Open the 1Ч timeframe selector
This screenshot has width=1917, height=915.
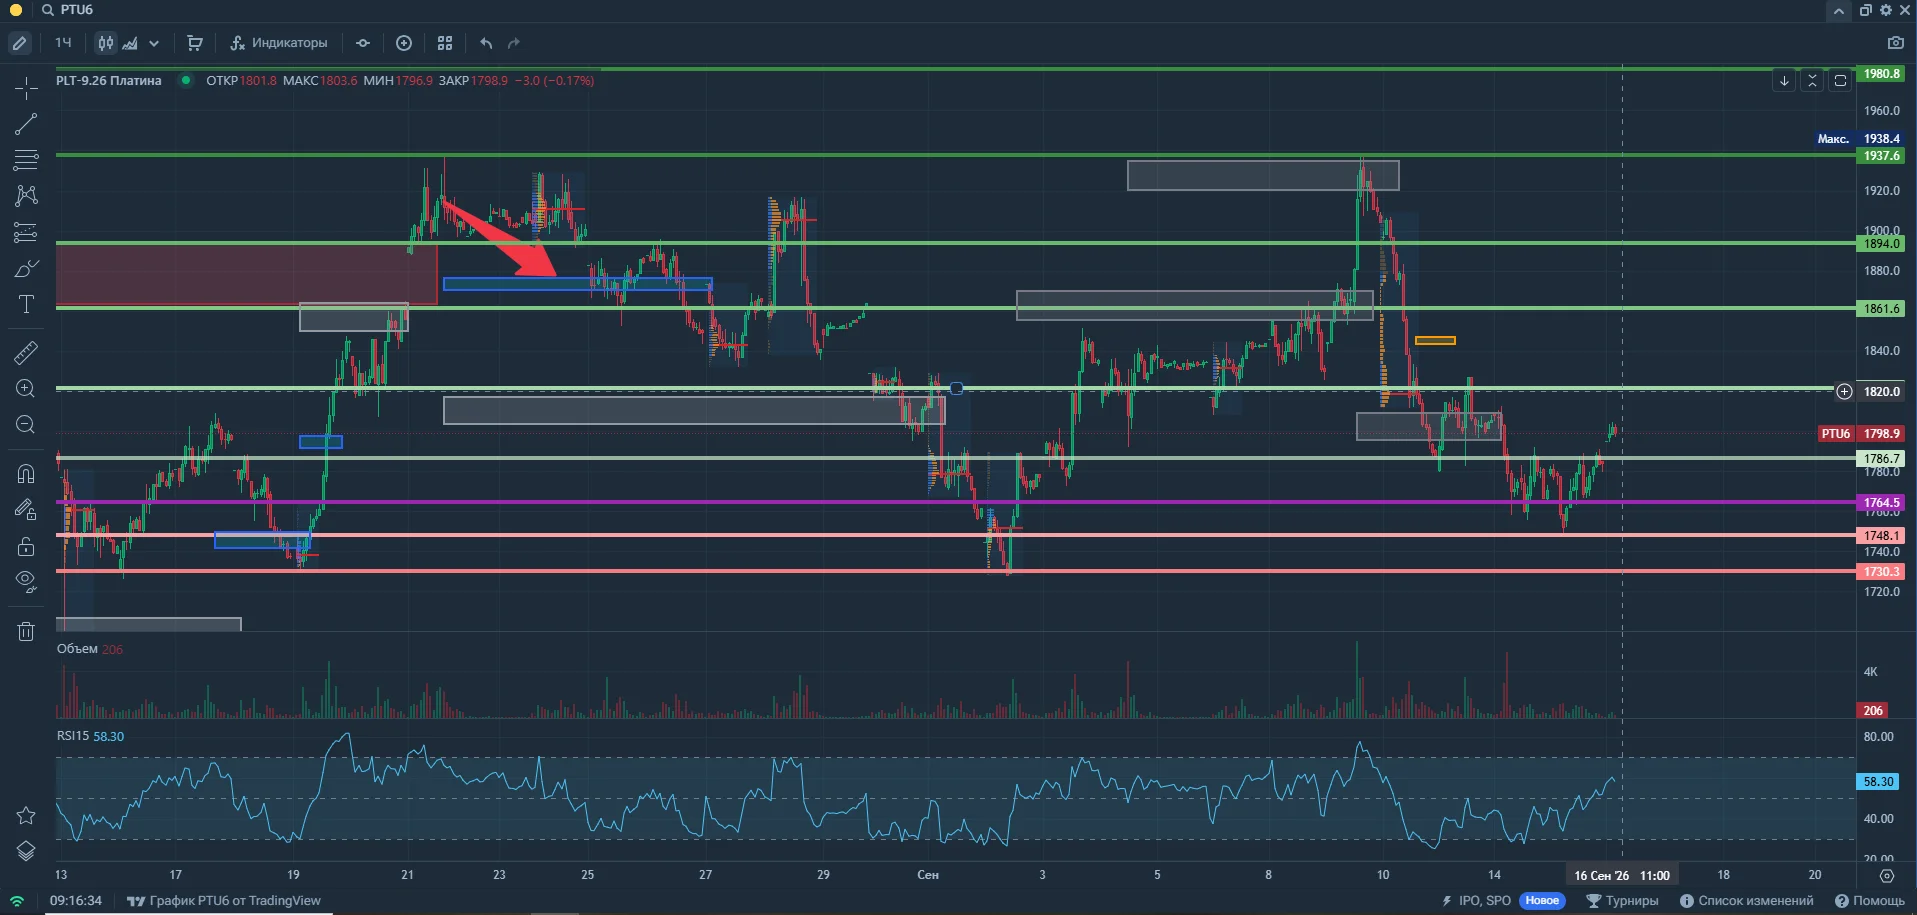[63, 43]
